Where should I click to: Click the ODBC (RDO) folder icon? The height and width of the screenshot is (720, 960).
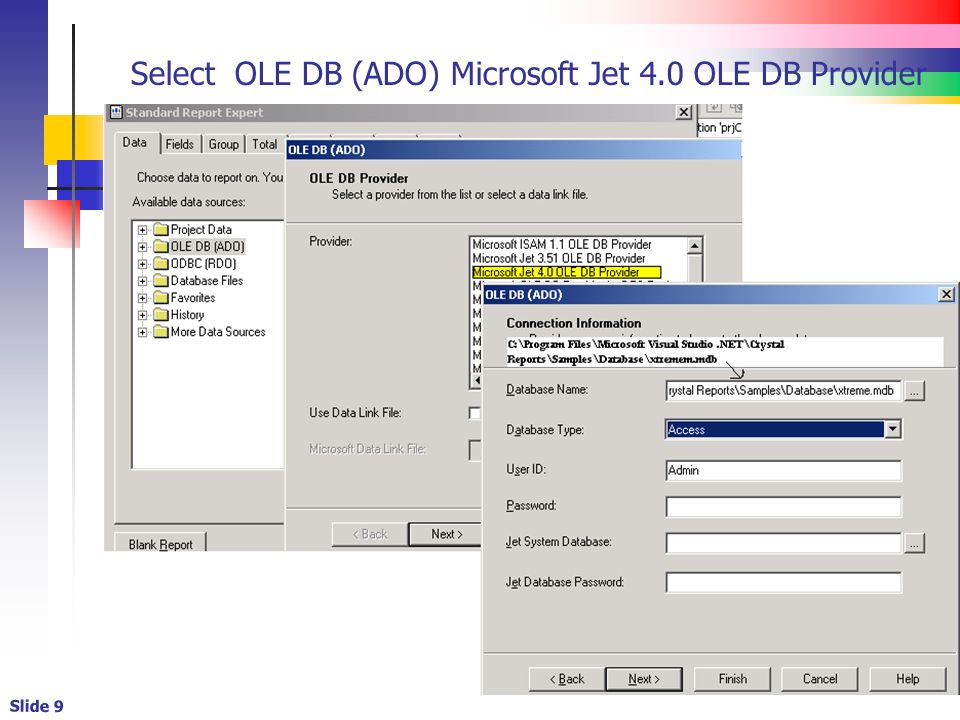point(160,264)
